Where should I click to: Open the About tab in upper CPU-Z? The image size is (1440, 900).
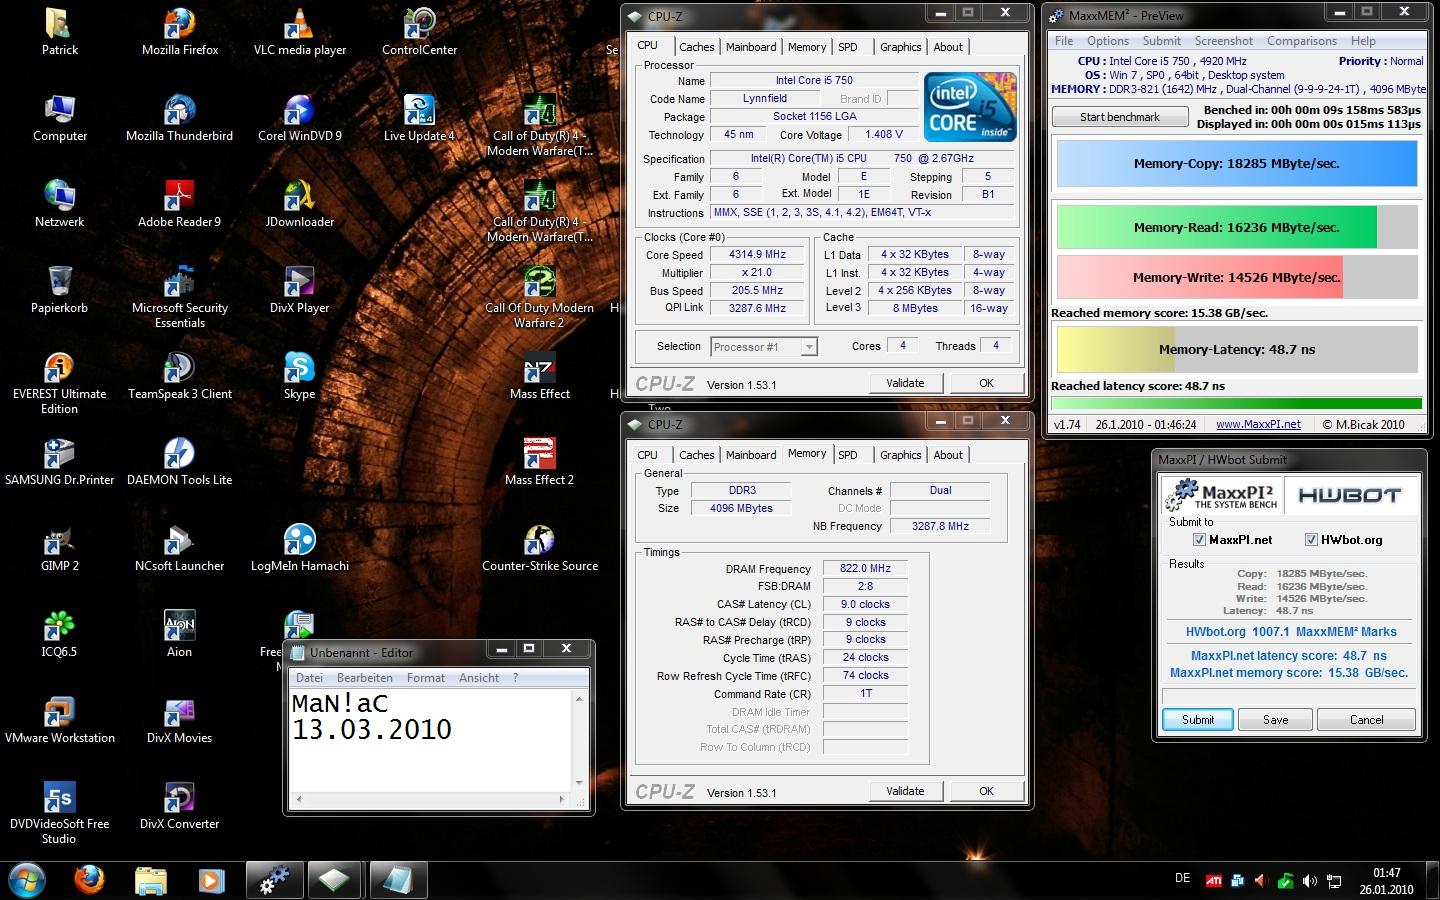948,47
